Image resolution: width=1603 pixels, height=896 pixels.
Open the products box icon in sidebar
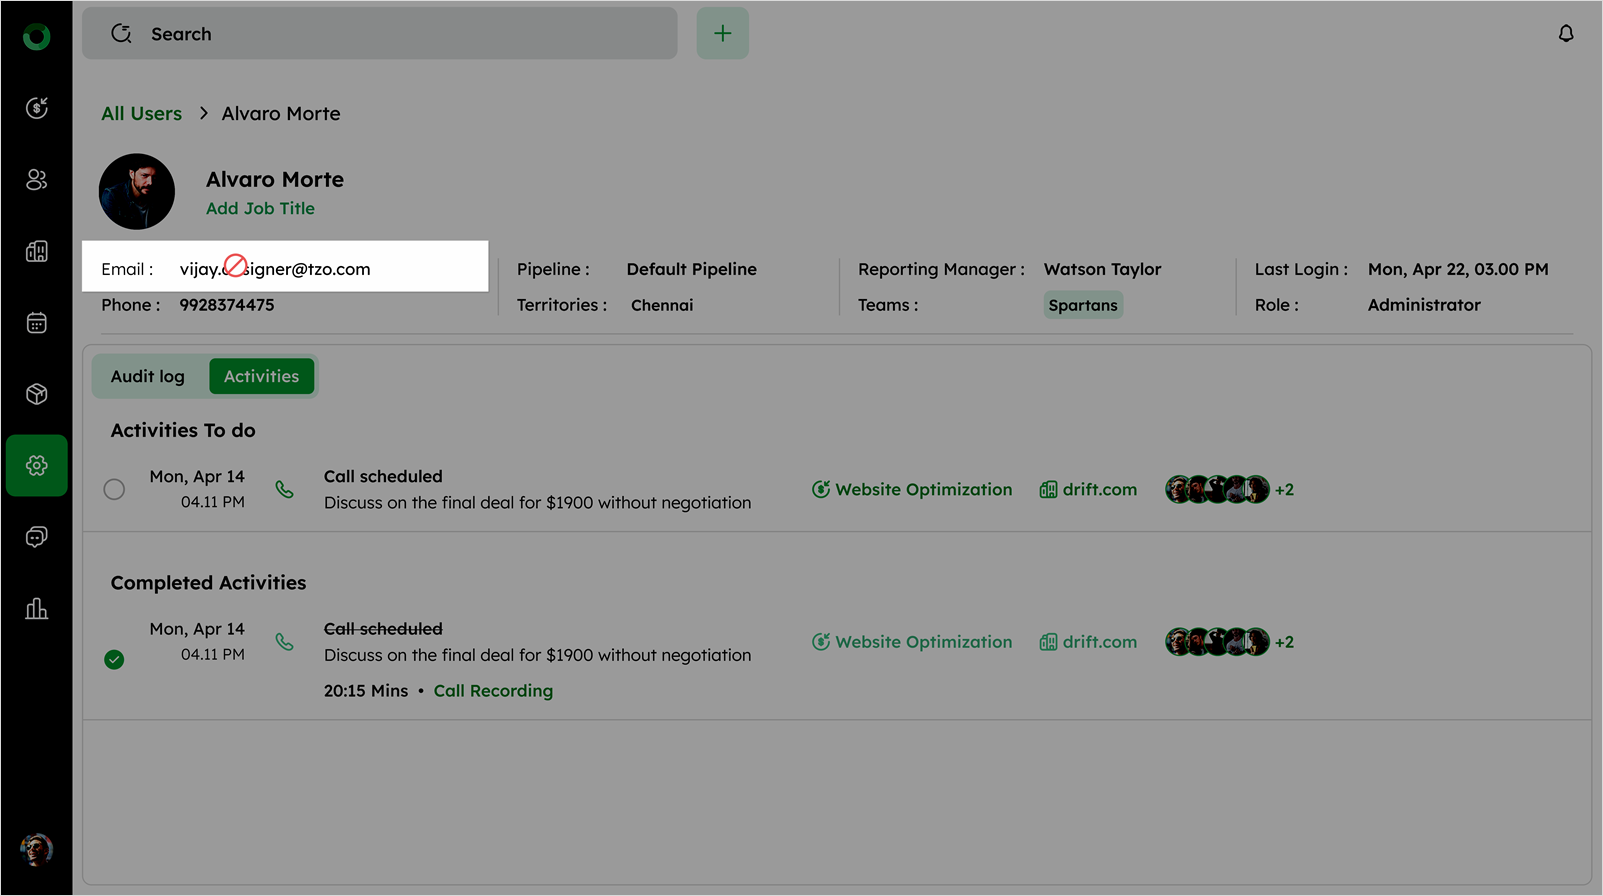(37, 394)
